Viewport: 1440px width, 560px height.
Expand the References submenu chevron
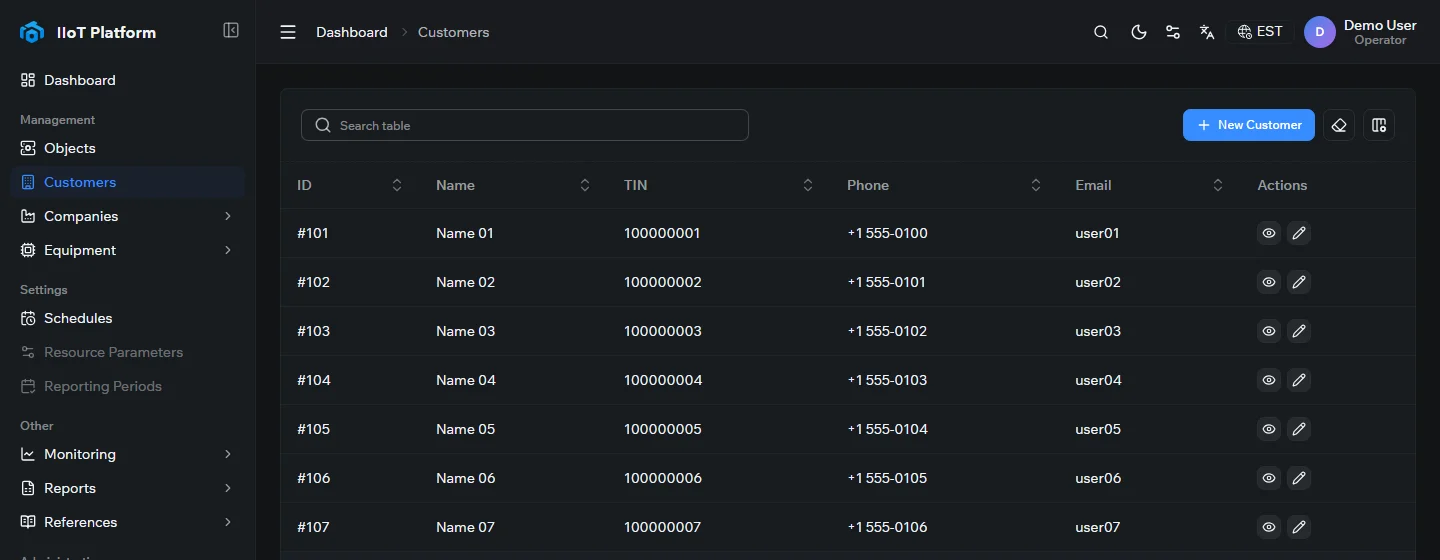pos(228,522)
